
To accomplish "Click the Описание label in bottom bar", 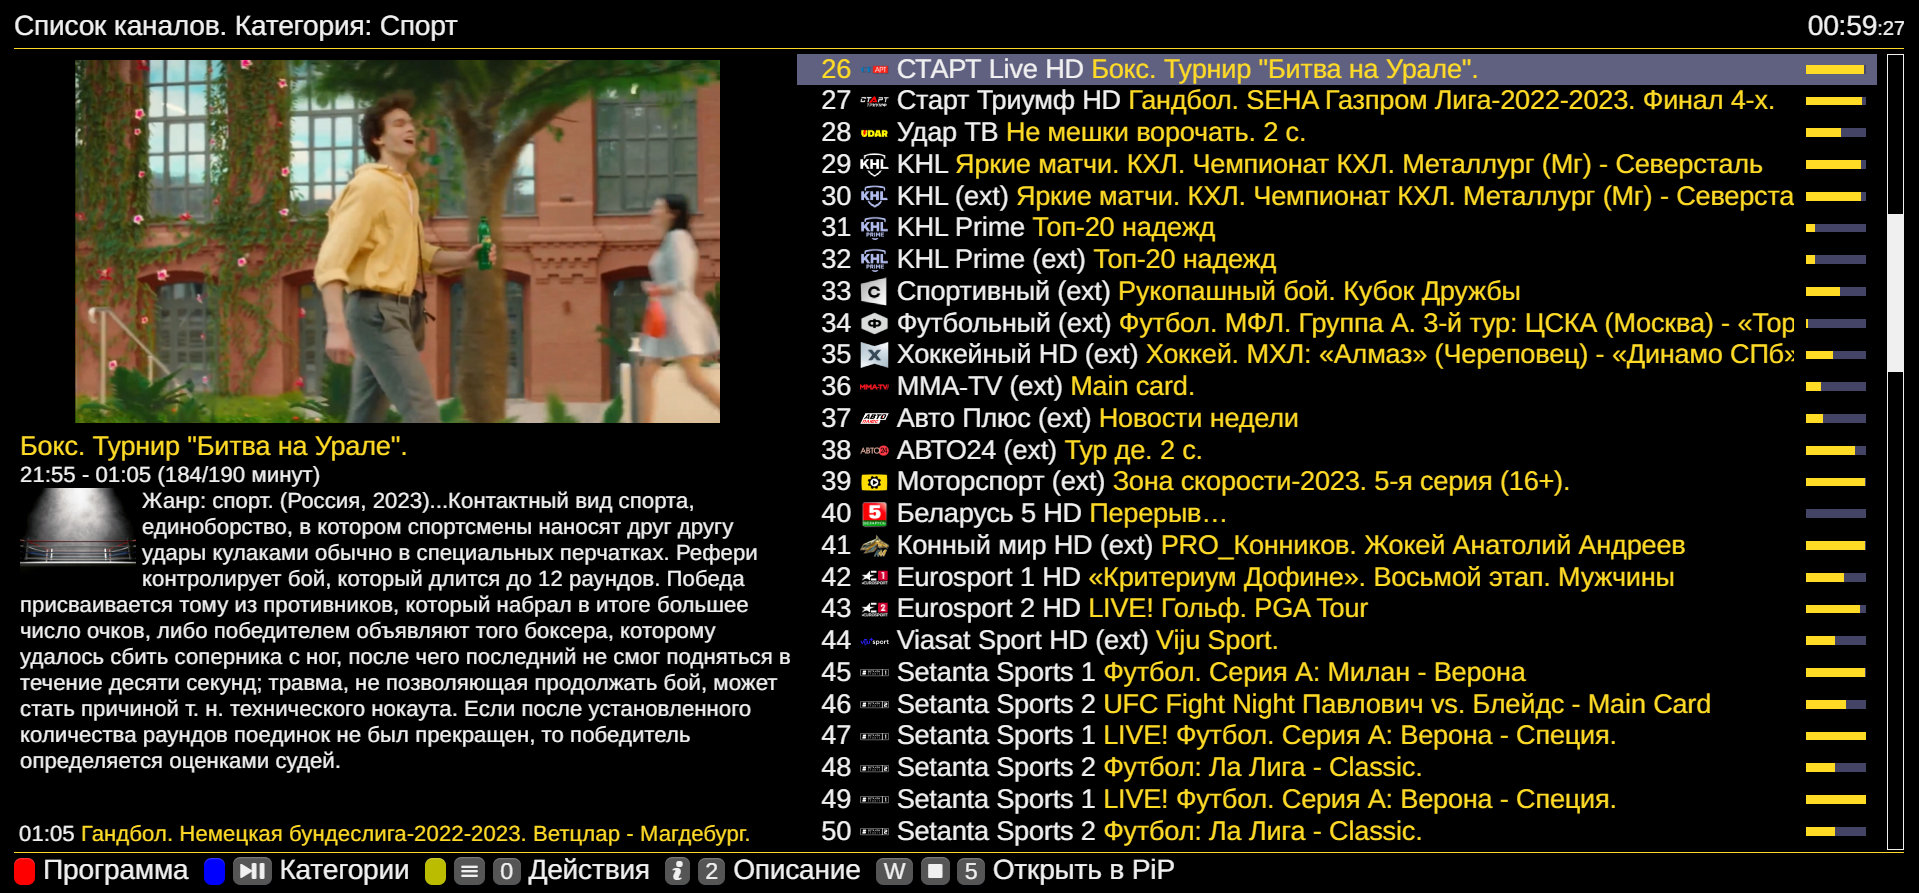I will click(796, 871).
